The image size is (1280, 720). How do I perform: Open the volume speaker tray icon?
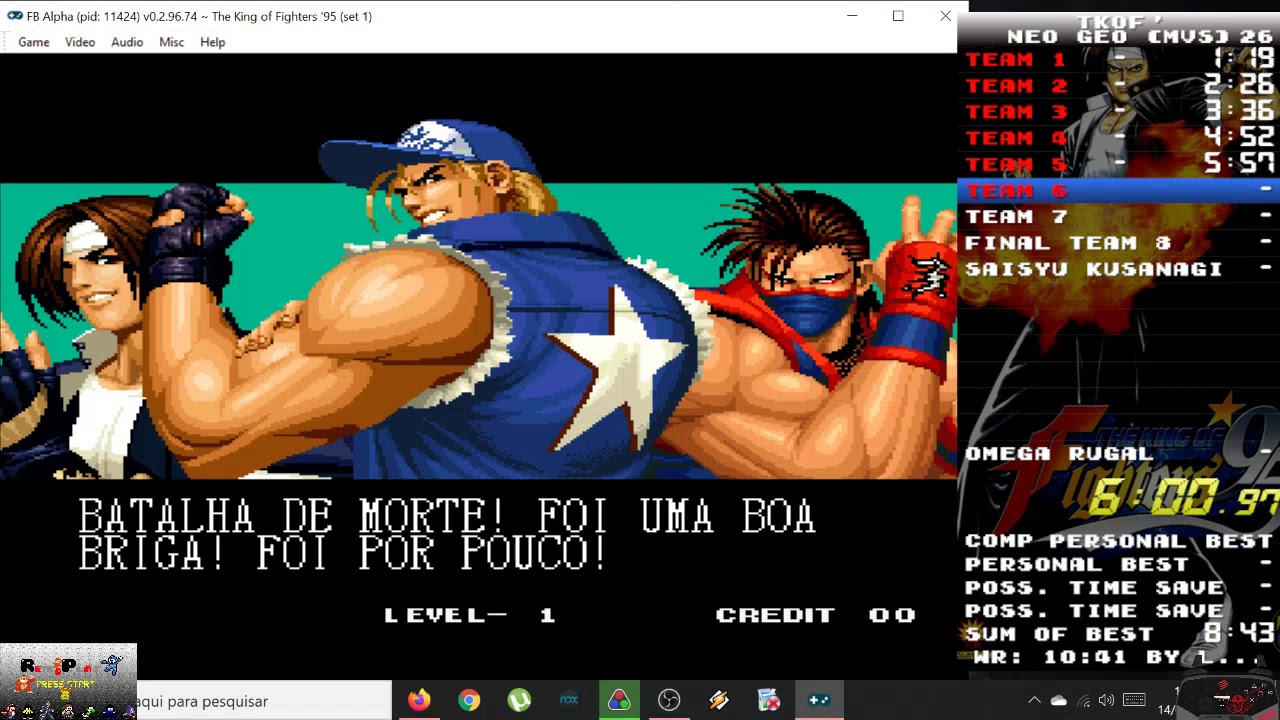1107,700
